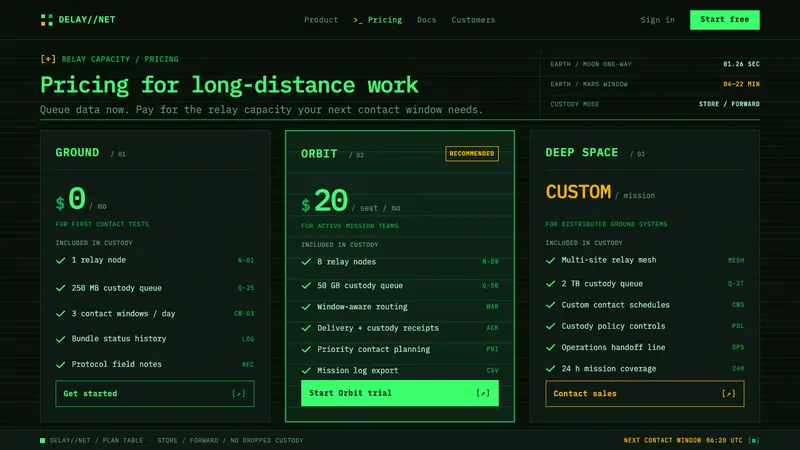Click checkmark beside Bundle status history
This screenshot has height=450, width=800.
click(61, 339)
